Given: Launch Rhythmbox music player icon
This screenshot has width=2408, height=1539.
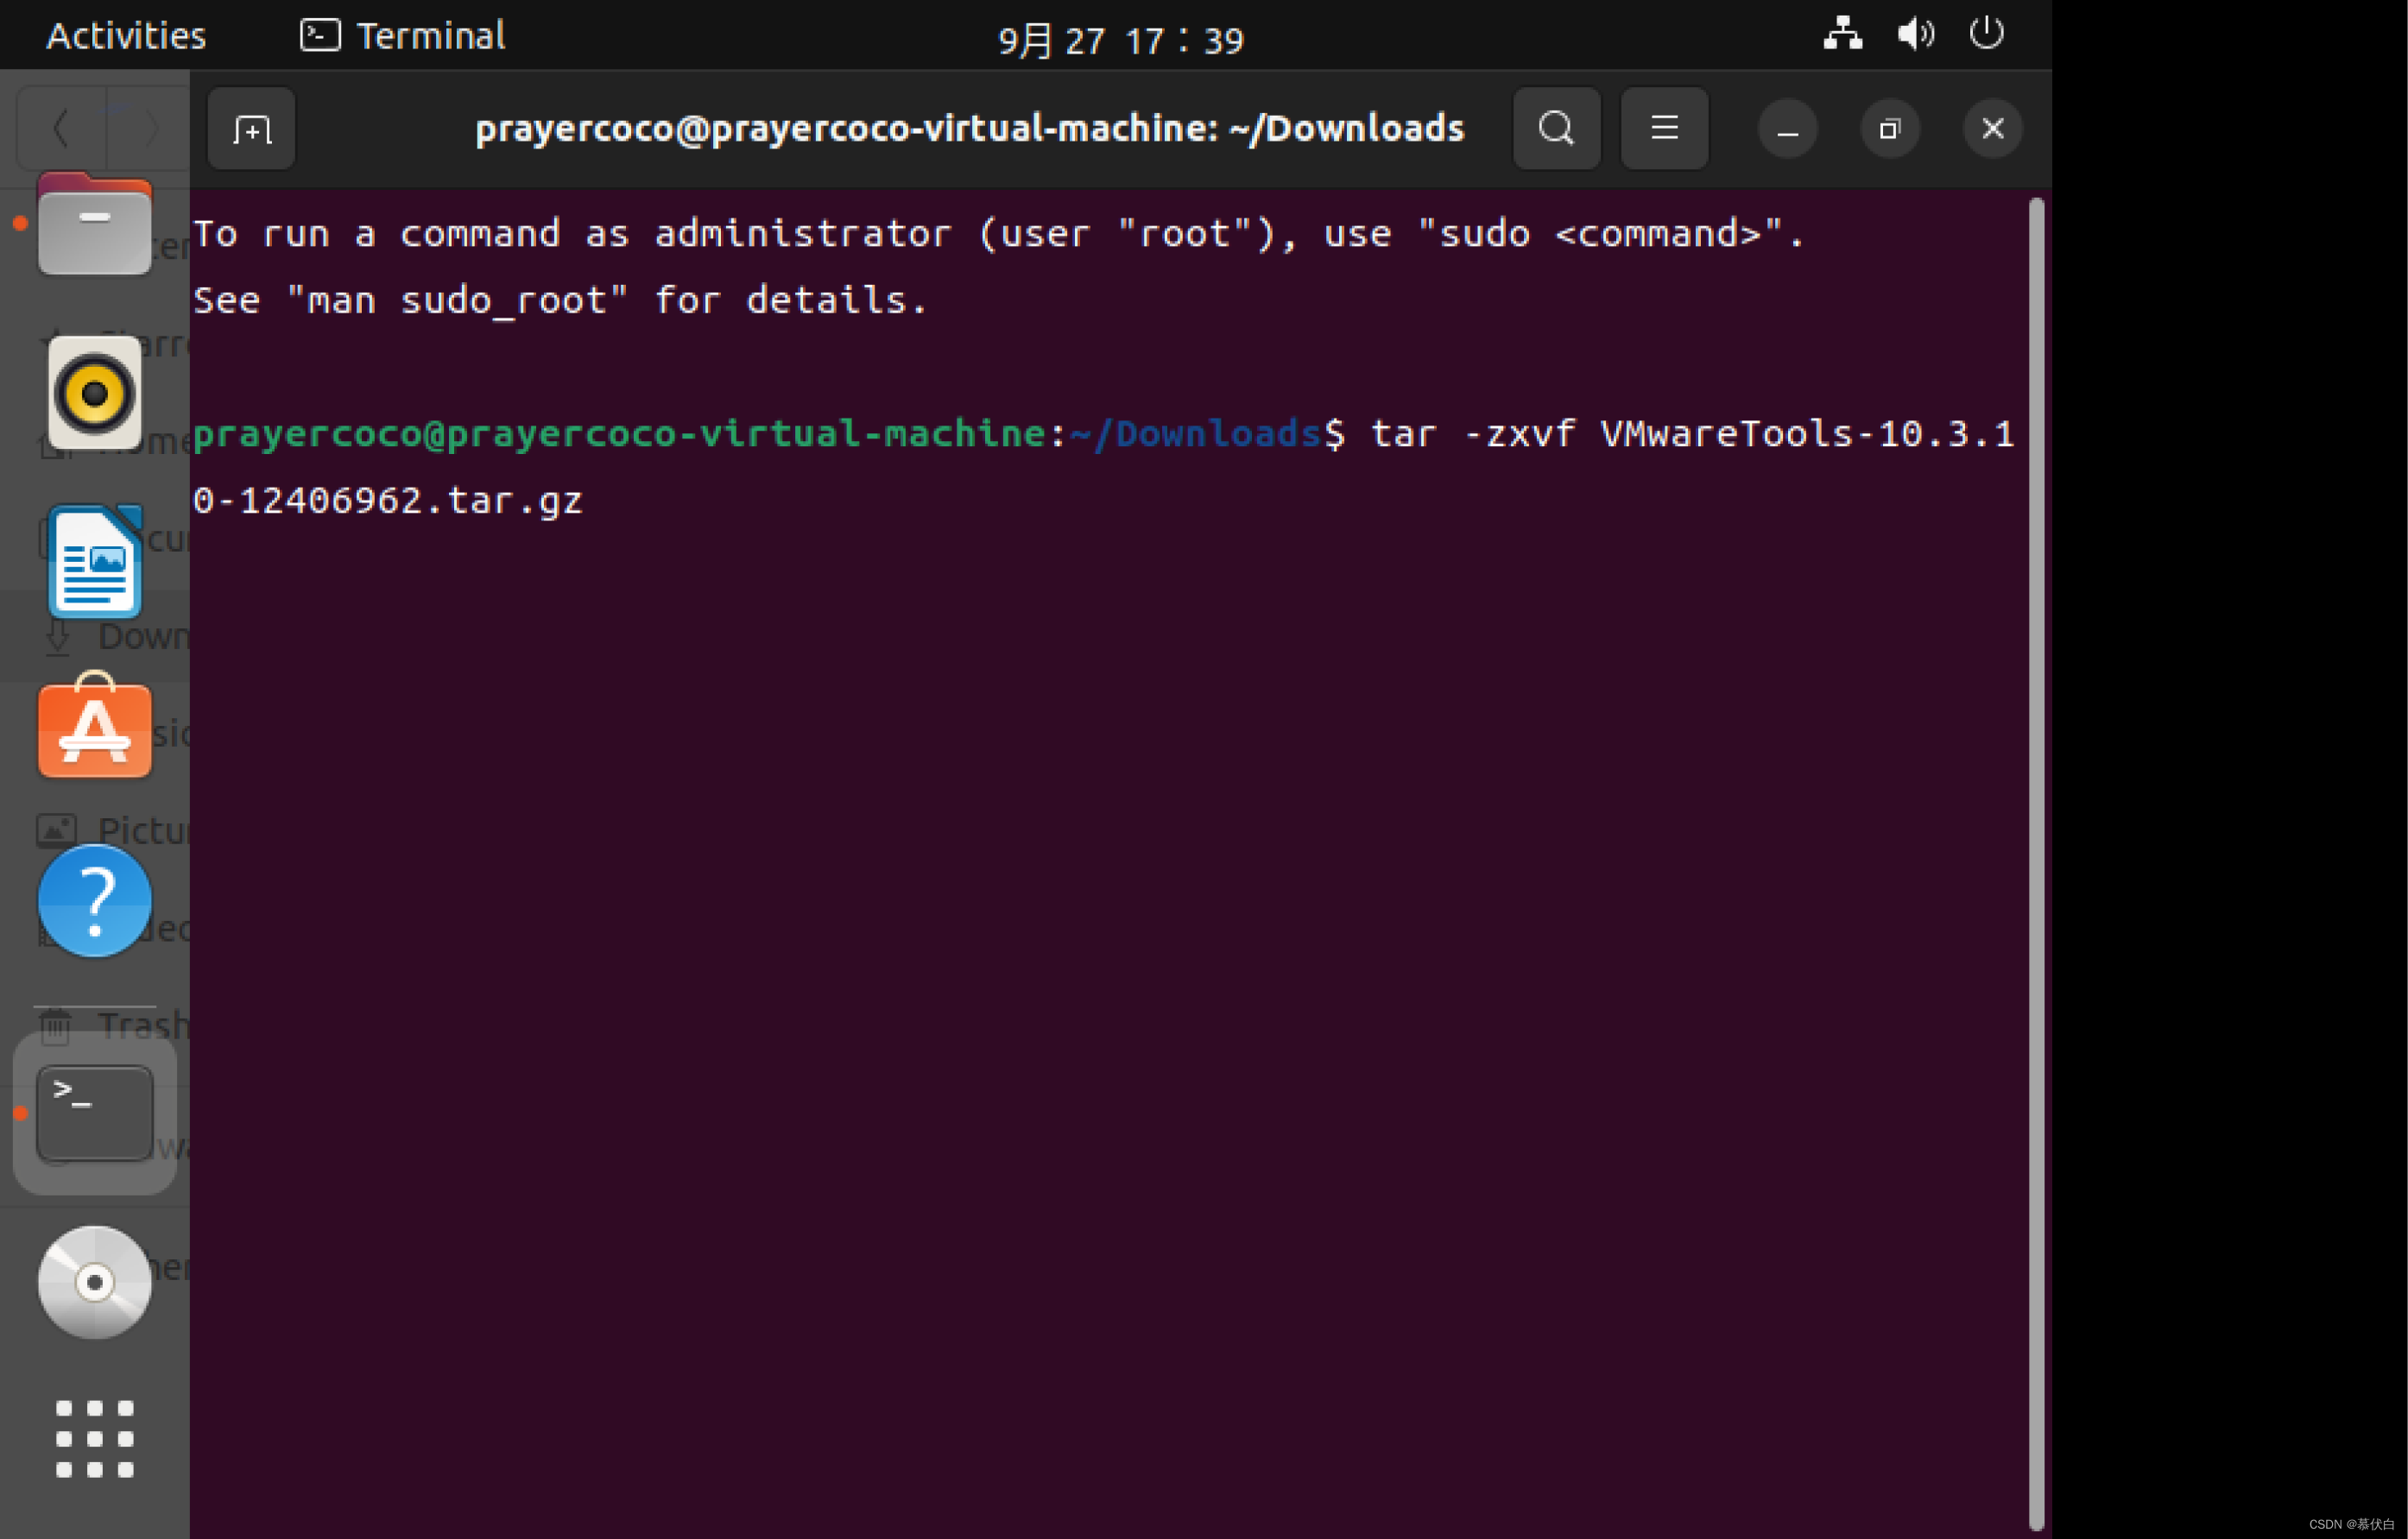Looking at the screenshot, I should pos(93,394).
